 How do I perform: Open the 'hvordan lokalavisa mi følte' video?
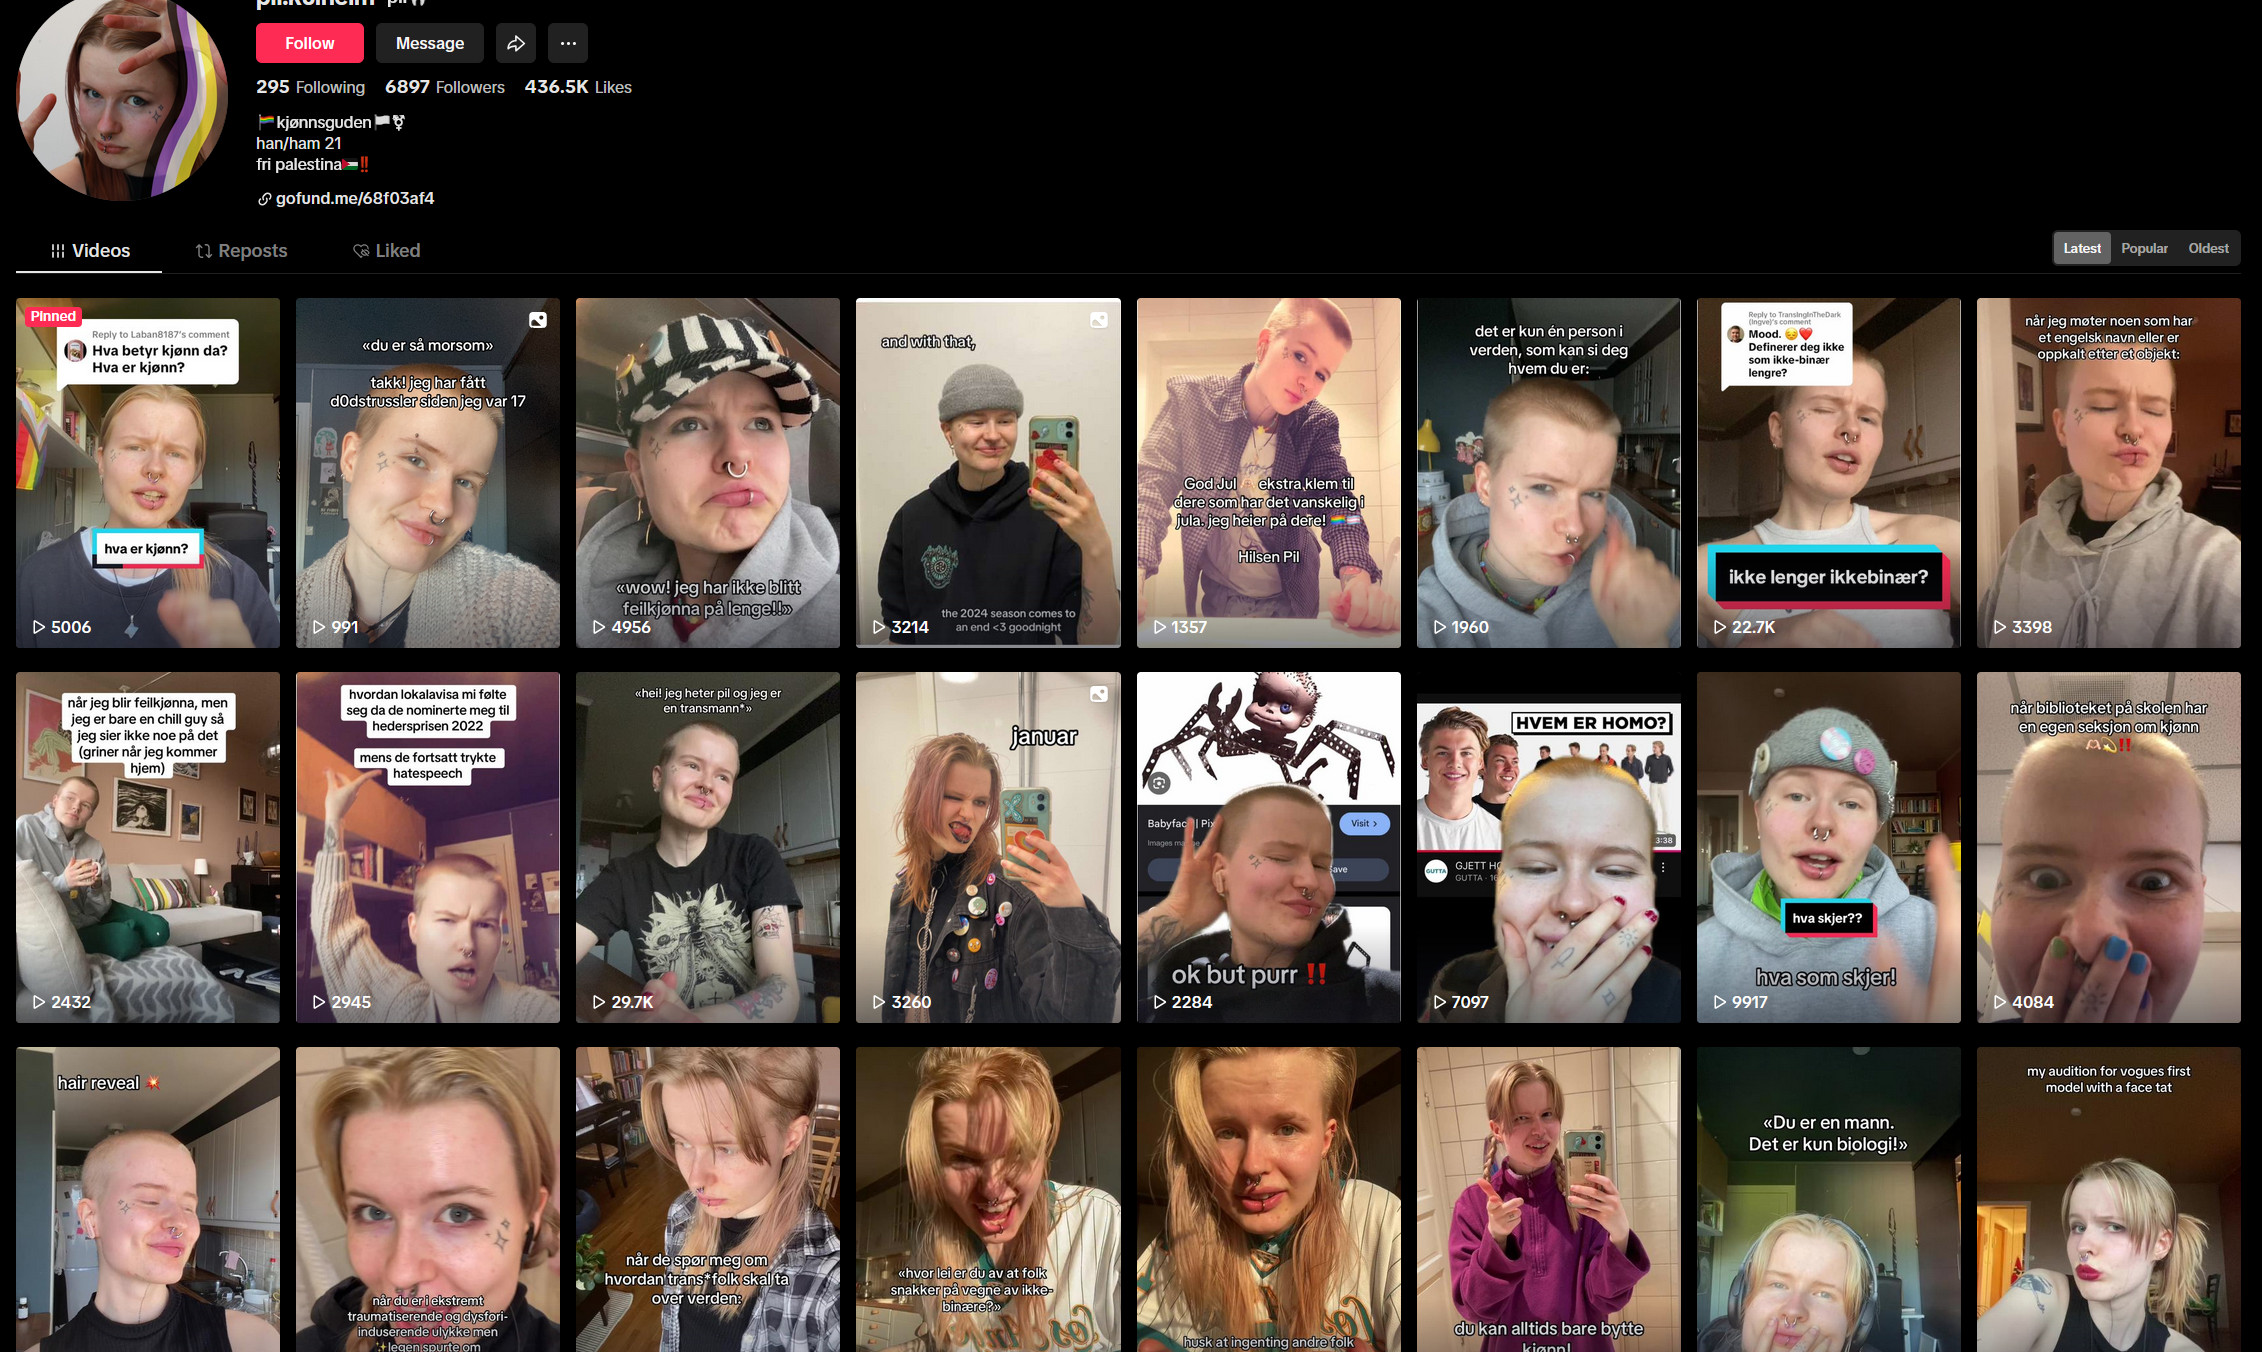click(428, 847)
